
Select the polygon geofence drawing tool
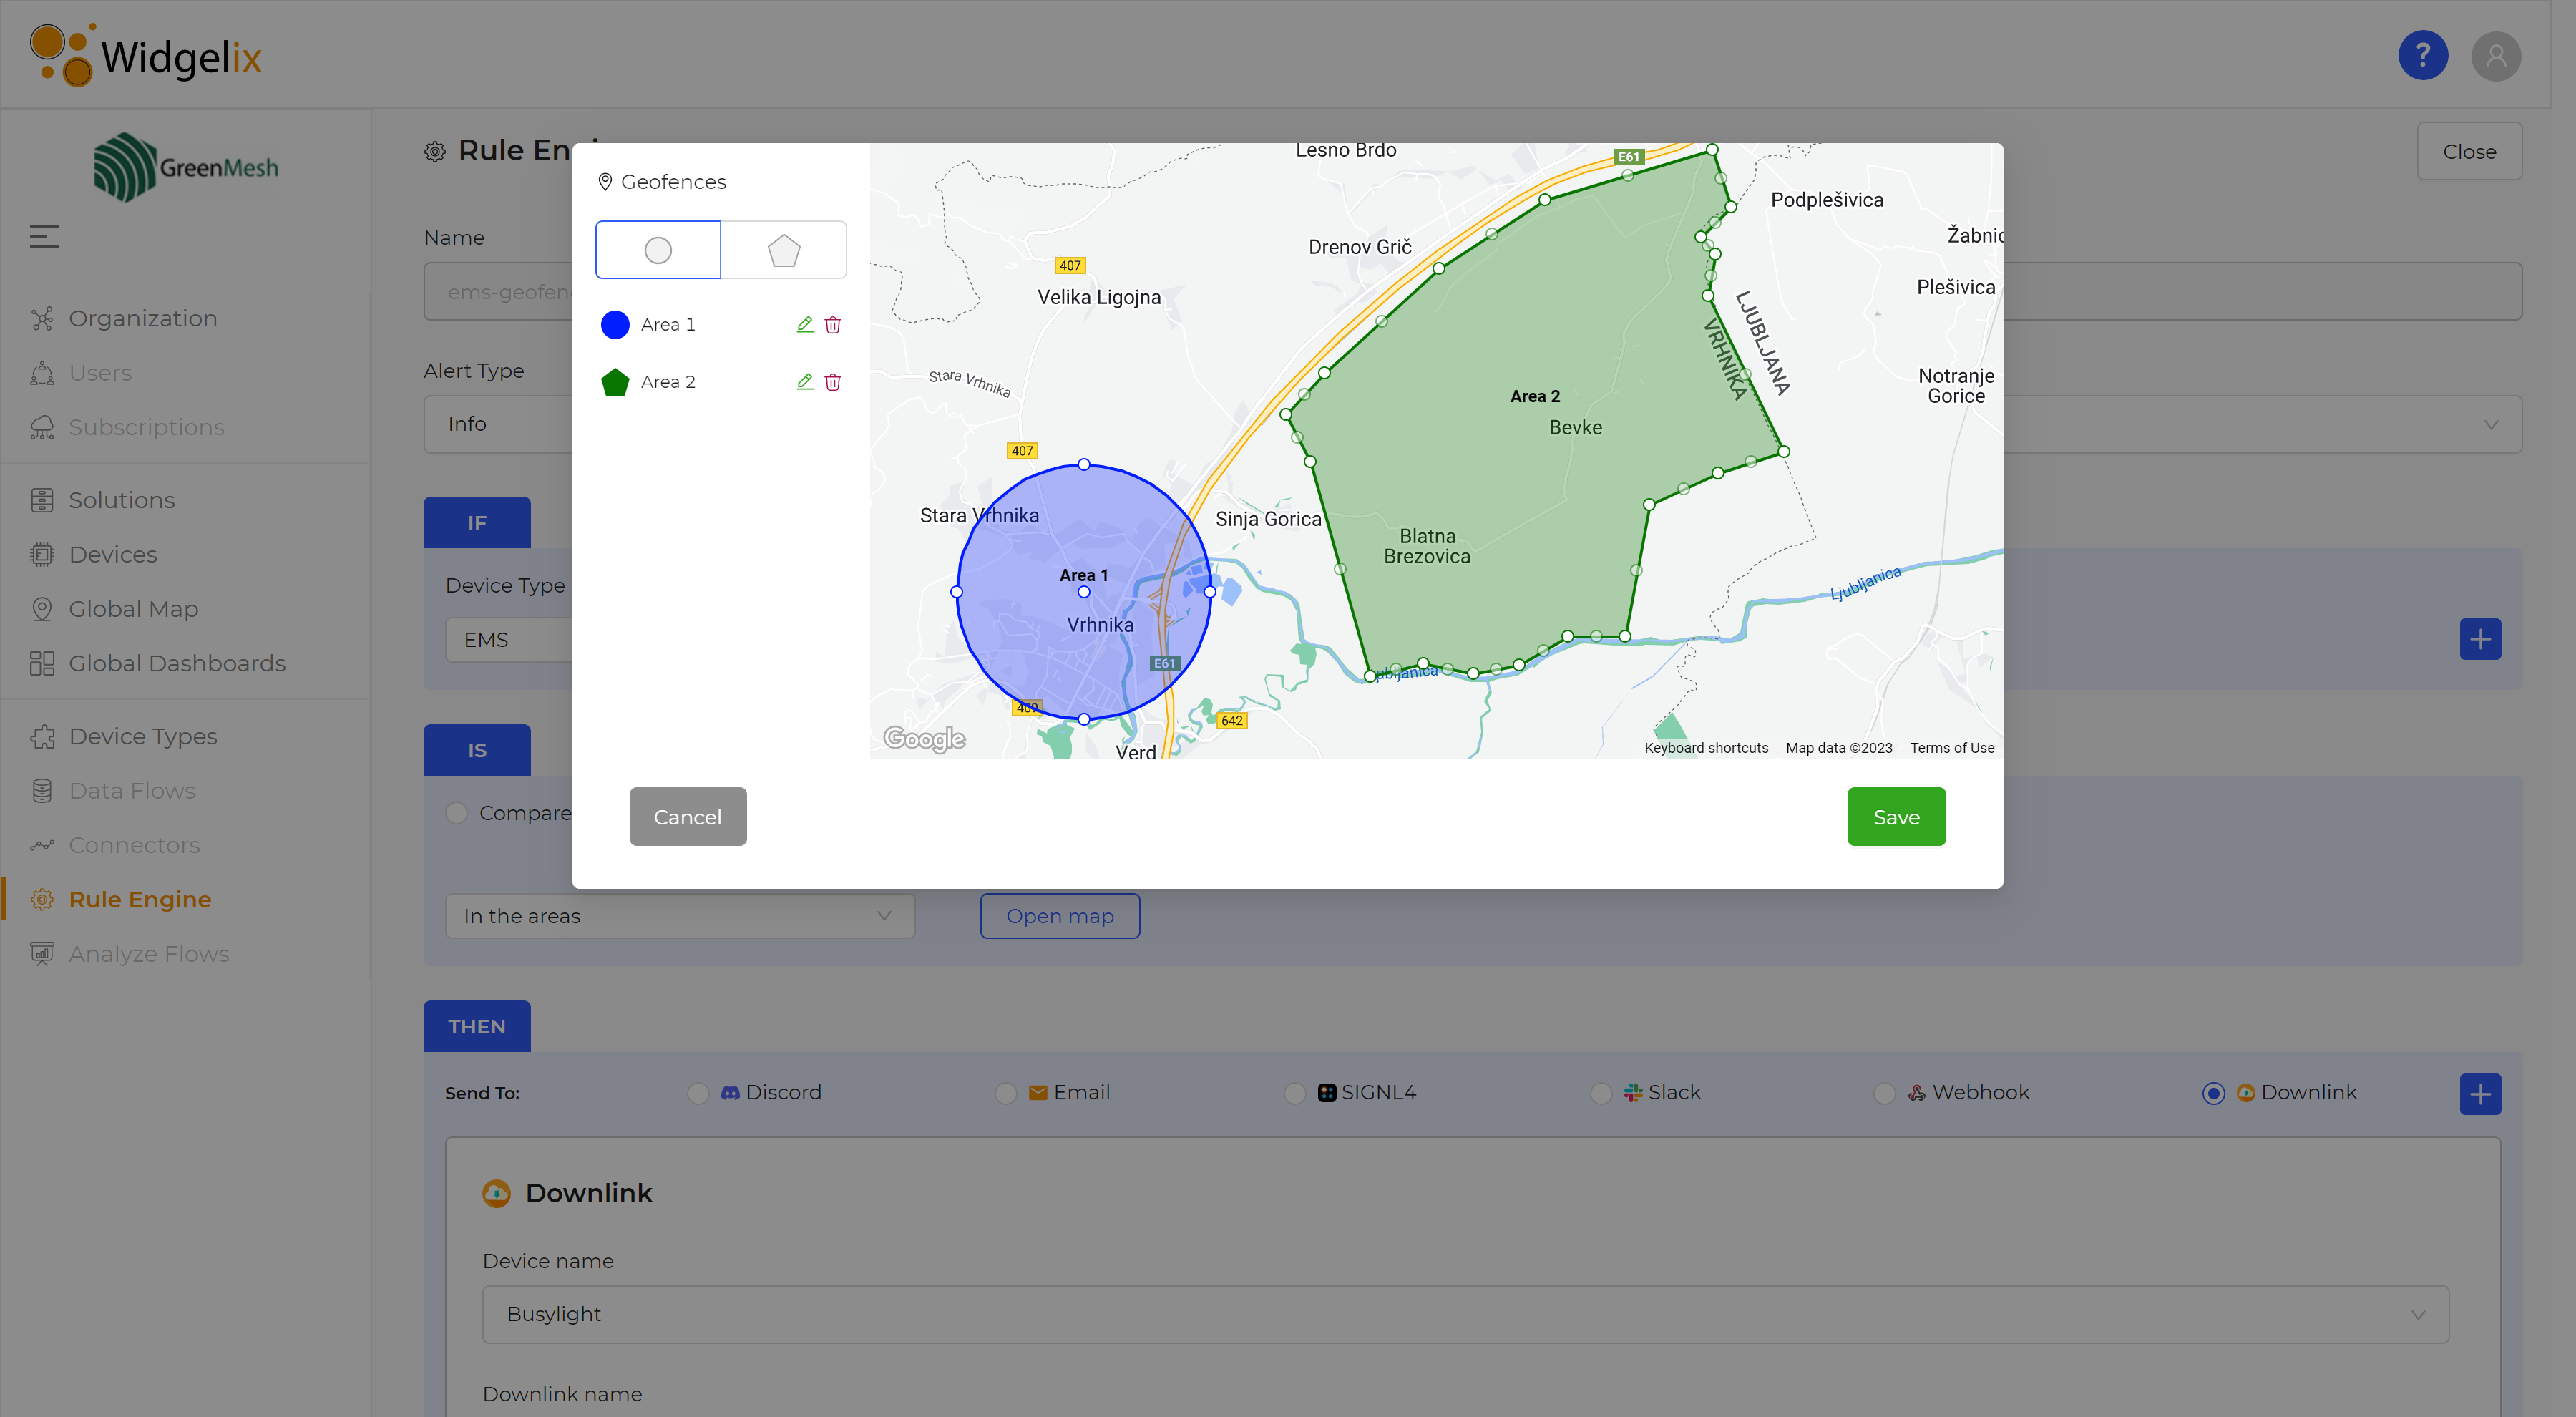pyautogui.click(x=783, y=250)
